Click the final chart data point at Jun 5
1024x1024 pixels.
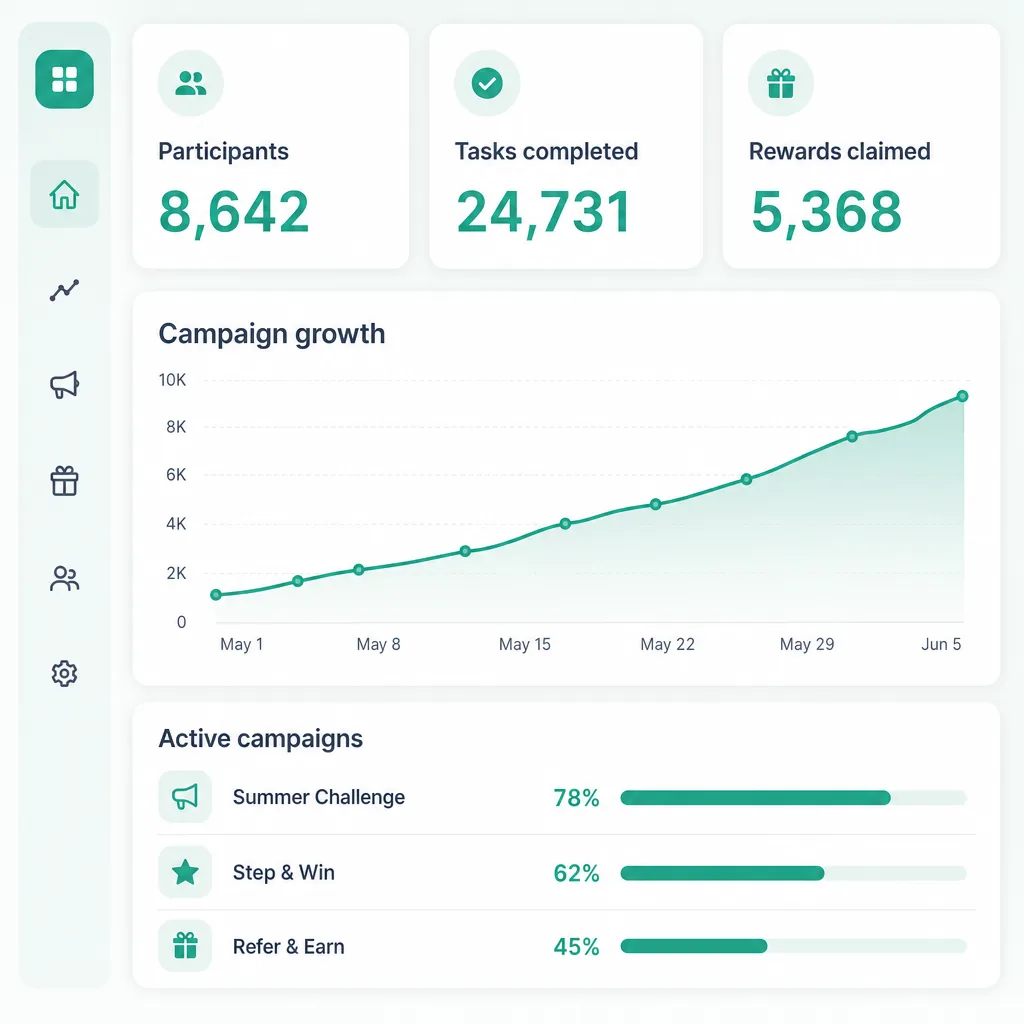(x=962, y=396)
